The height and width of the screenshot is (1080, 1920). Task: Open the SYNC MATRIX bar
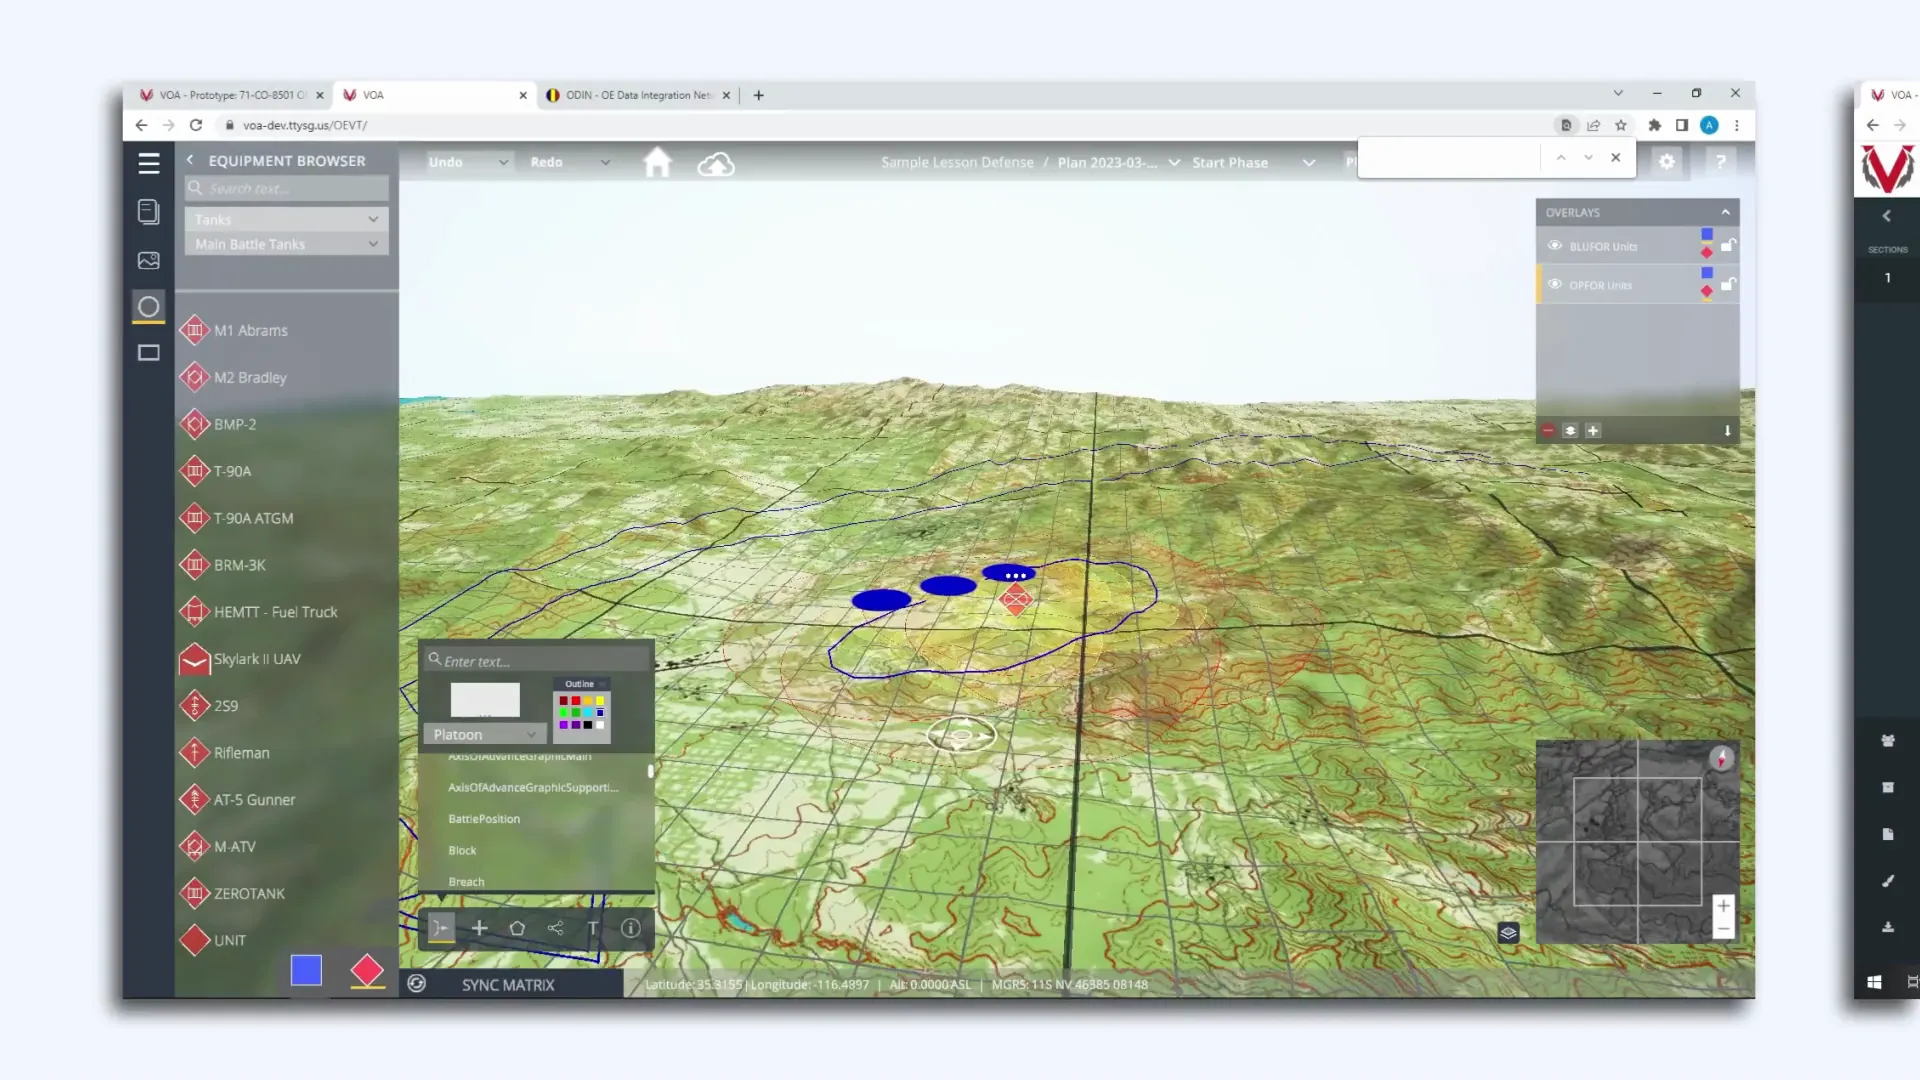click(507, 985)
